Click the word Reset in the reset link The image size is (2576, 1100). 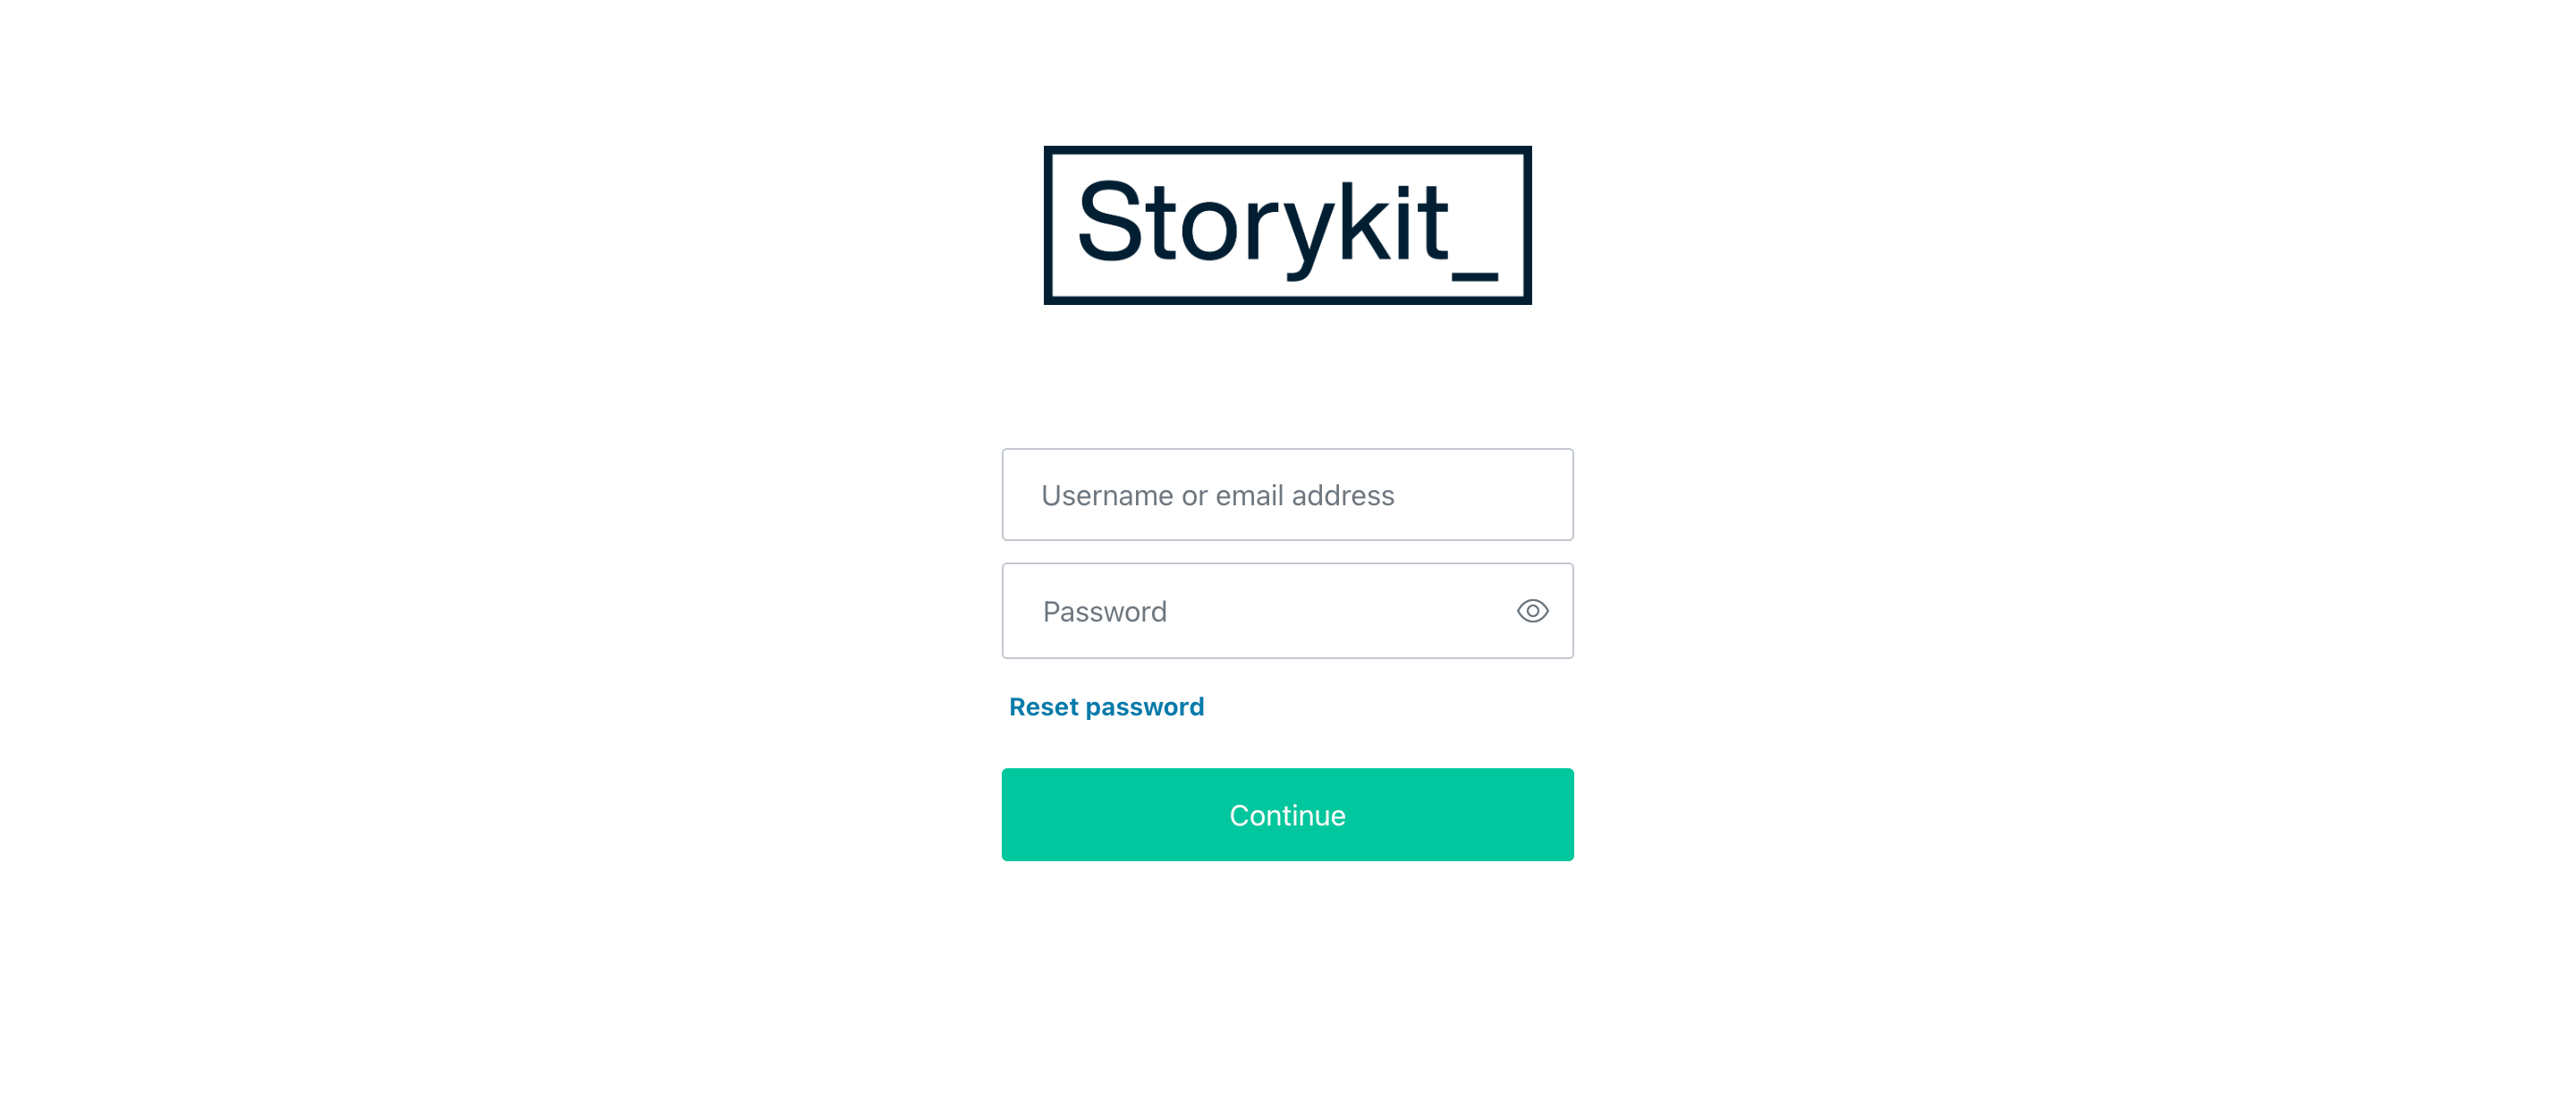point(1043,706)
